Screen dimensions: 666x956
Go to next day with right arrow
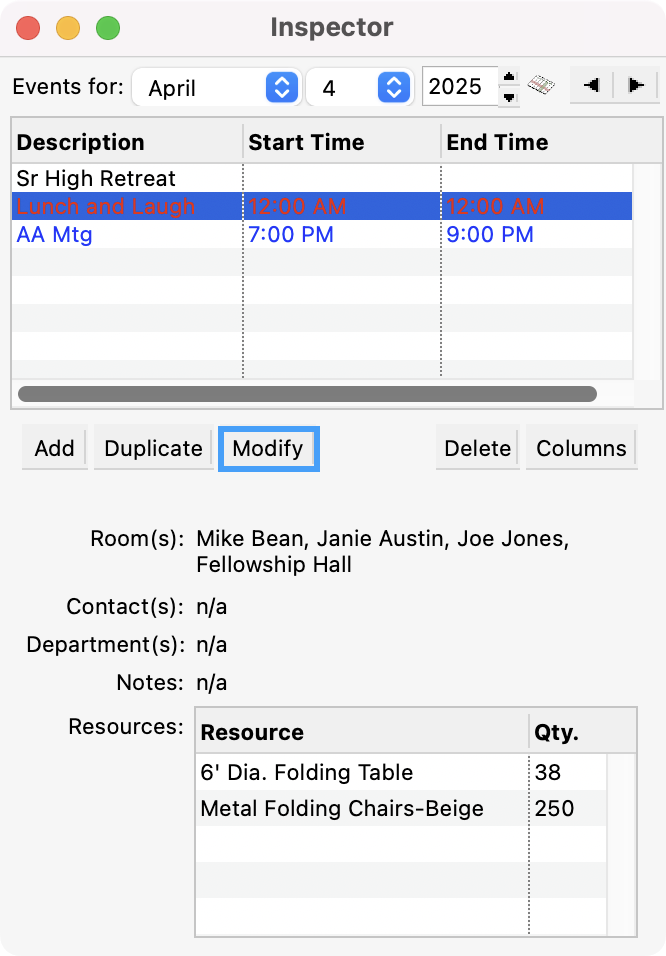coord(634,85)
